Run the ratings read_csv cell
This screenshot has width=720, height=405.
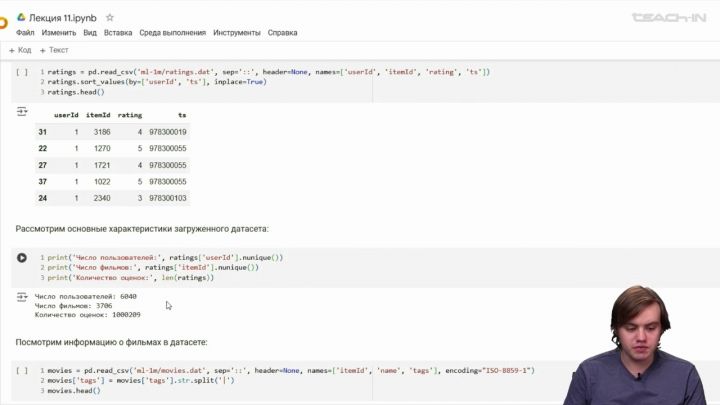tap(22, 72)
